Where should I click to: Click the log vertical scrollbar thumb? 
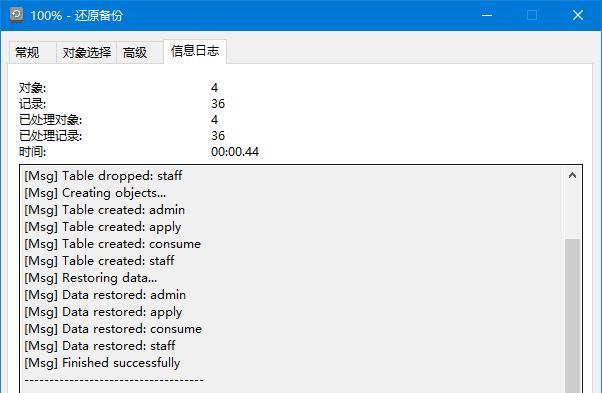coord(572,315)
